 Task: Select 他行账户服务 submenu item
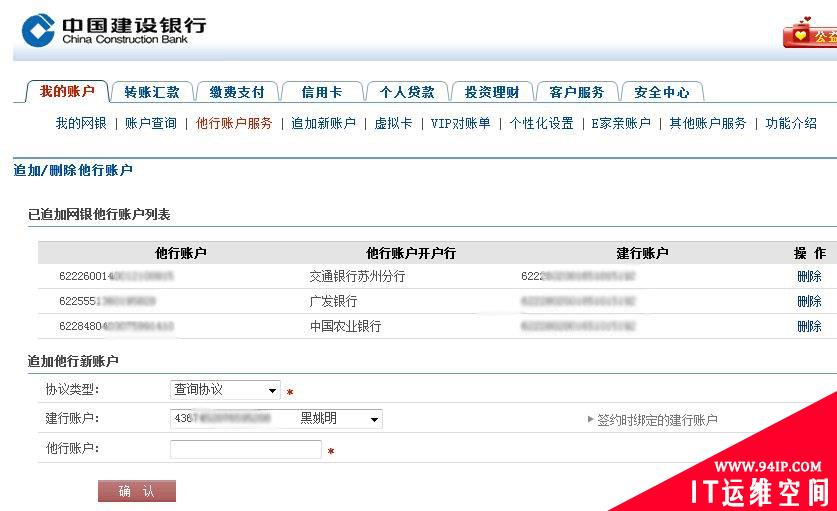pos(234,123)
